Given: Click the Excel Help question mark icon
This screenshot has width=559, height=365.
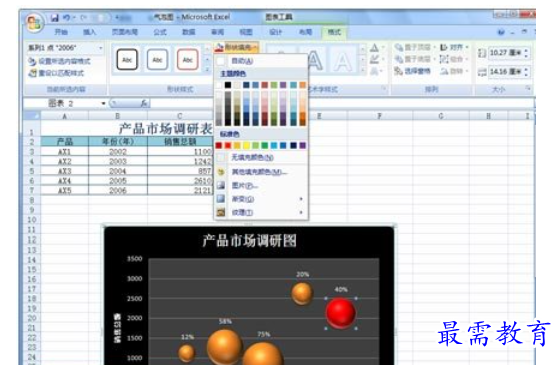Looking at the screenshot, I should (x=501, y=32).
